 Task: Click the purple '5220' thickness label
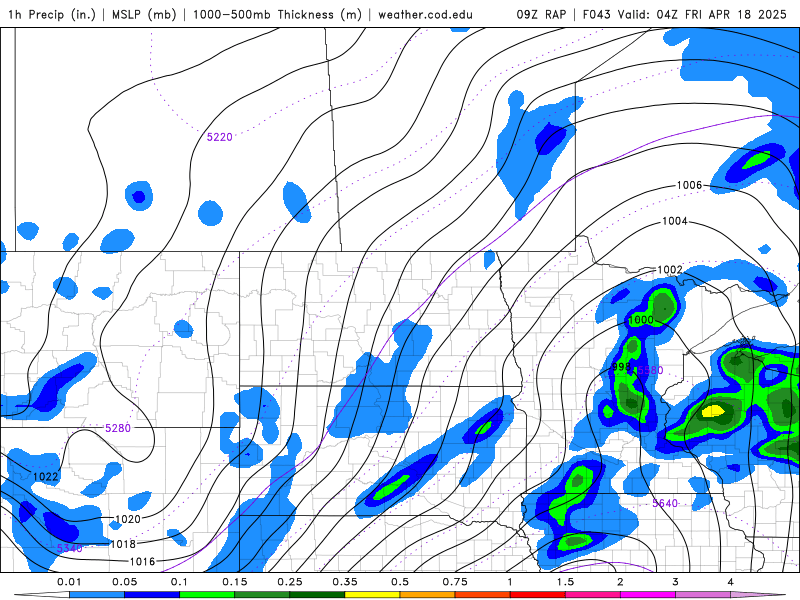pyautogui.click(x=219, y=137)
